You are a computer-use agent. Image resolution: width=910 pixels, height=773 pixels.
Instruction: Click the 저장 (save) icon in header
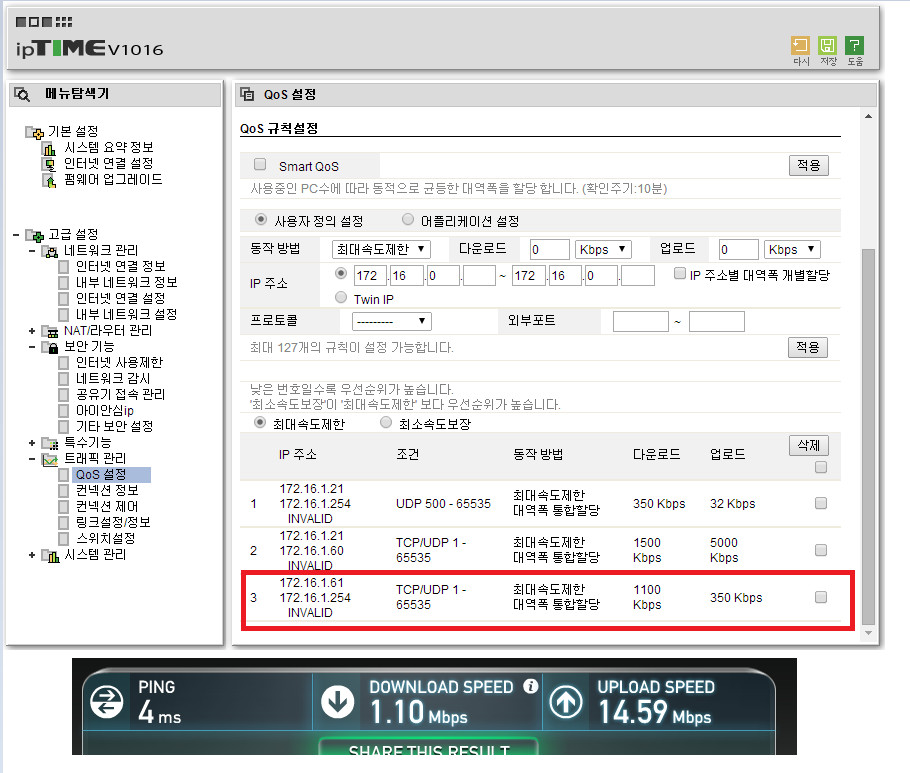tap(827, 46)
